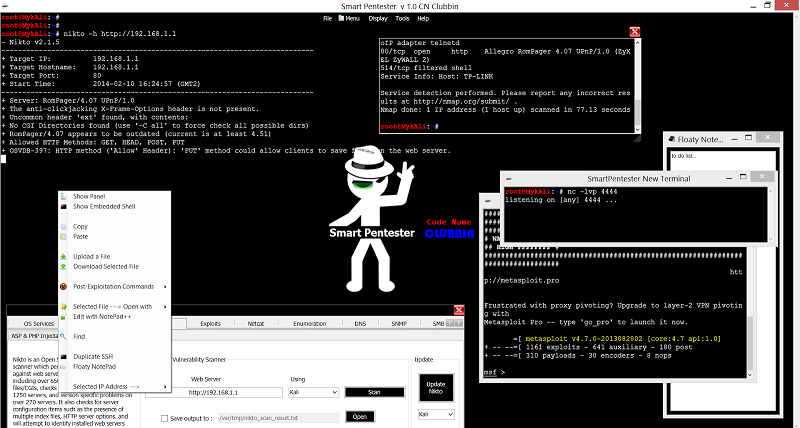Screen dimensions: 800x428
Task: Expand the Selected IP Address submenu arrow
Action: click(165, 387)
